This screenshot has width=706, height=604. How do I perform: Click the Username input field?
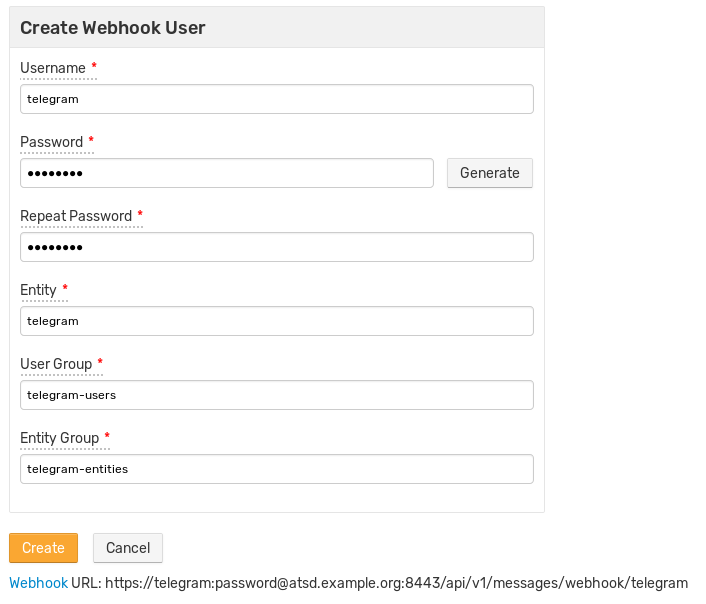point(276,99)
